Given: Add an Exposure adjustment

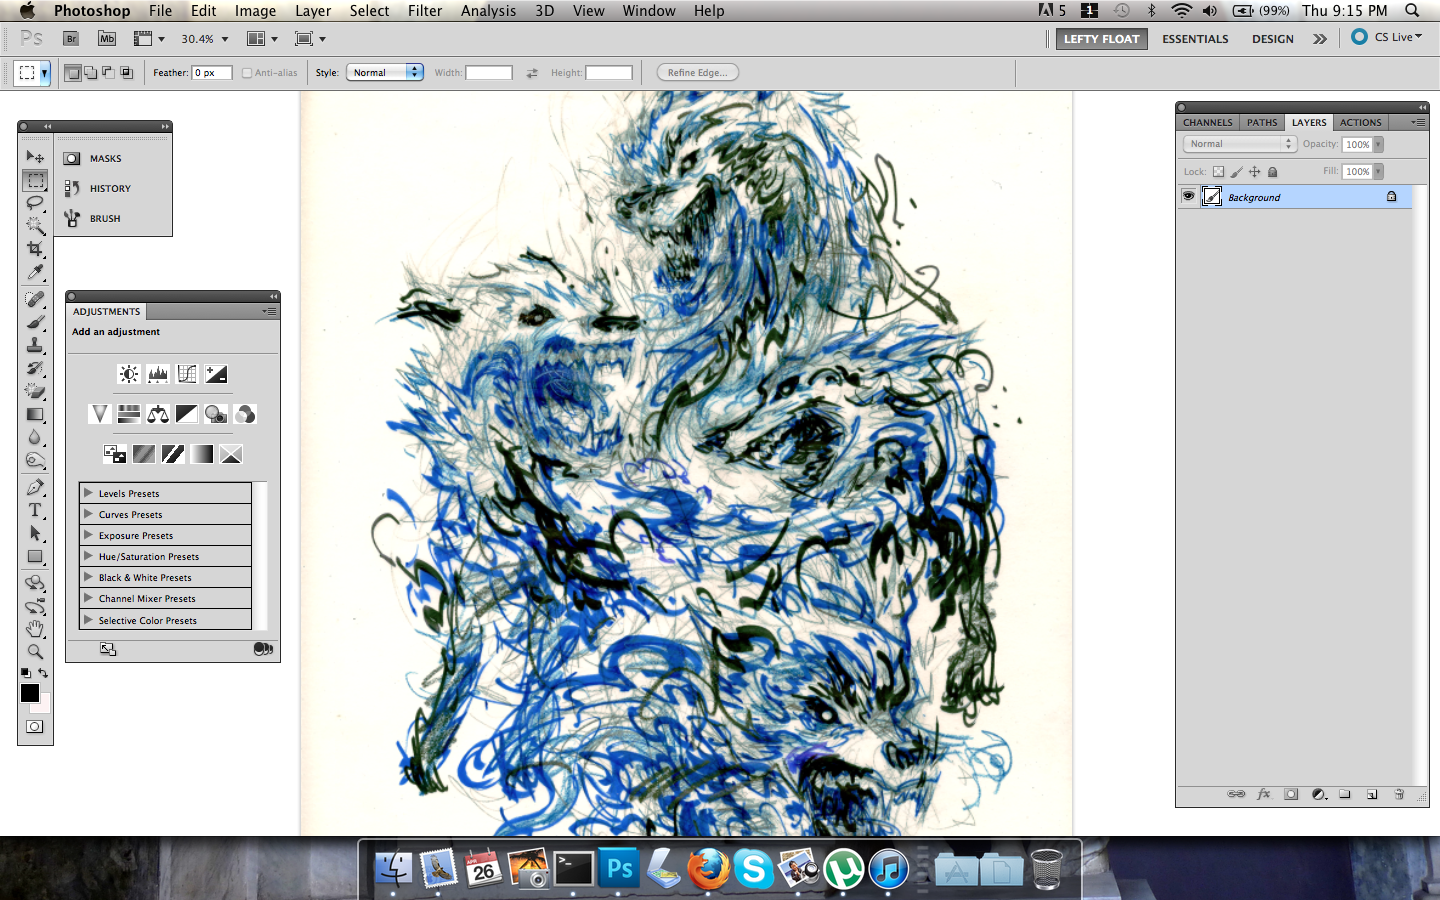Looking at the screenshot, I should click(216, 374).
